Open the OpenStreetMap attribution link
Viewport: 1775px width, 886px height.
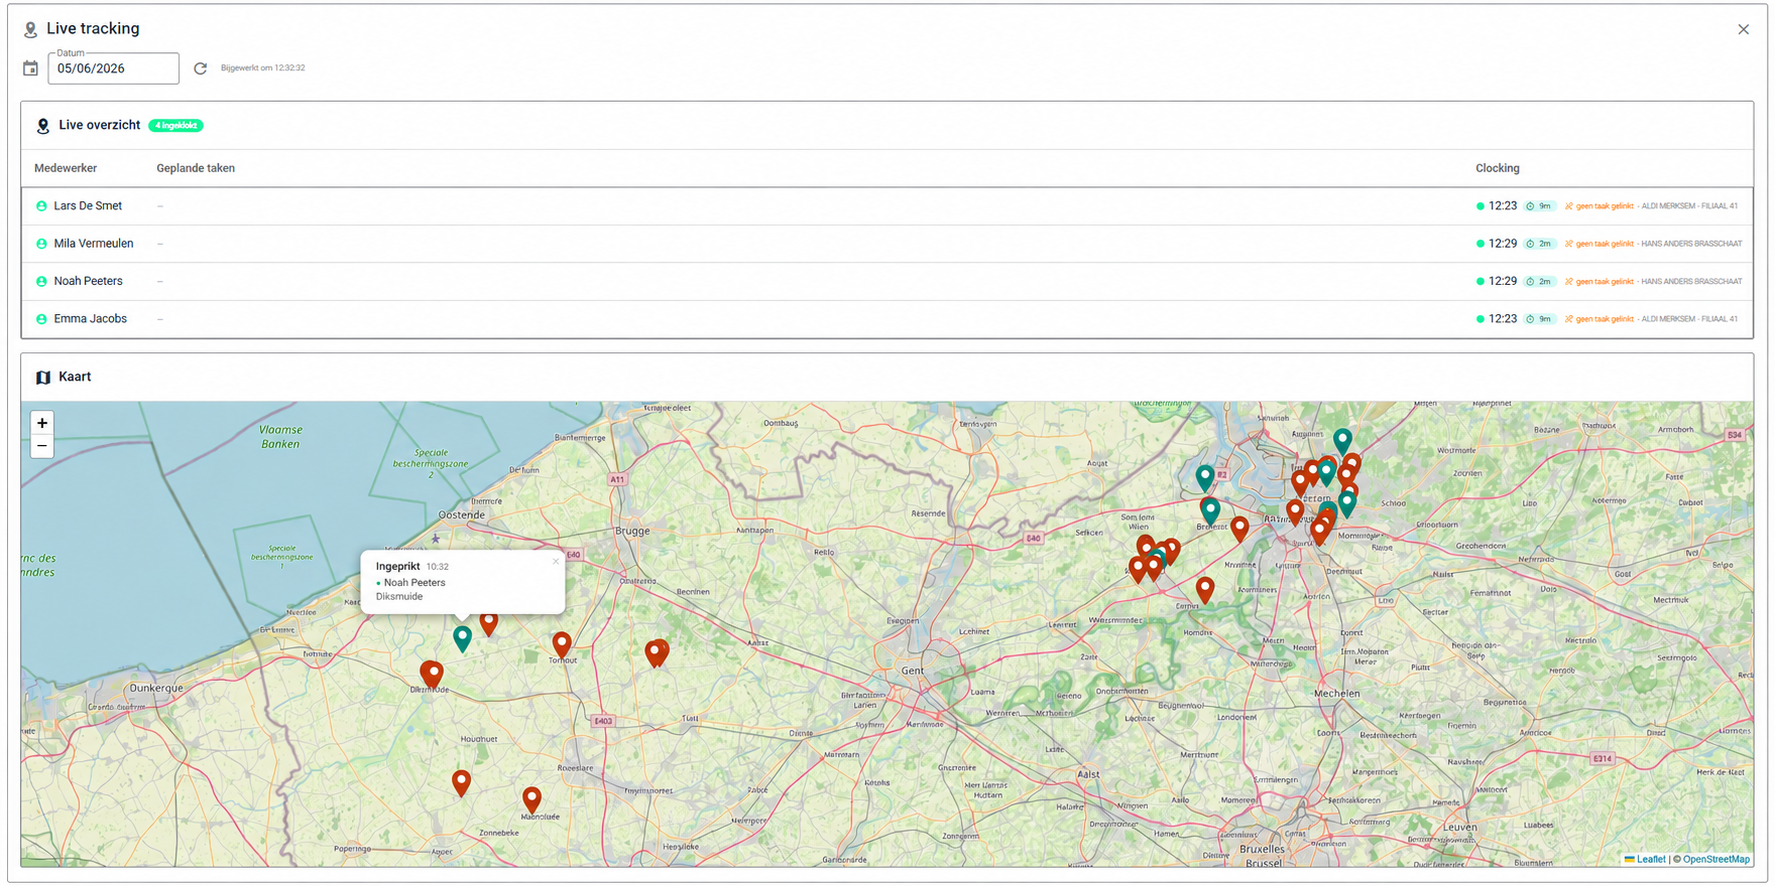pyautogui.click(x=1716, y=859)
